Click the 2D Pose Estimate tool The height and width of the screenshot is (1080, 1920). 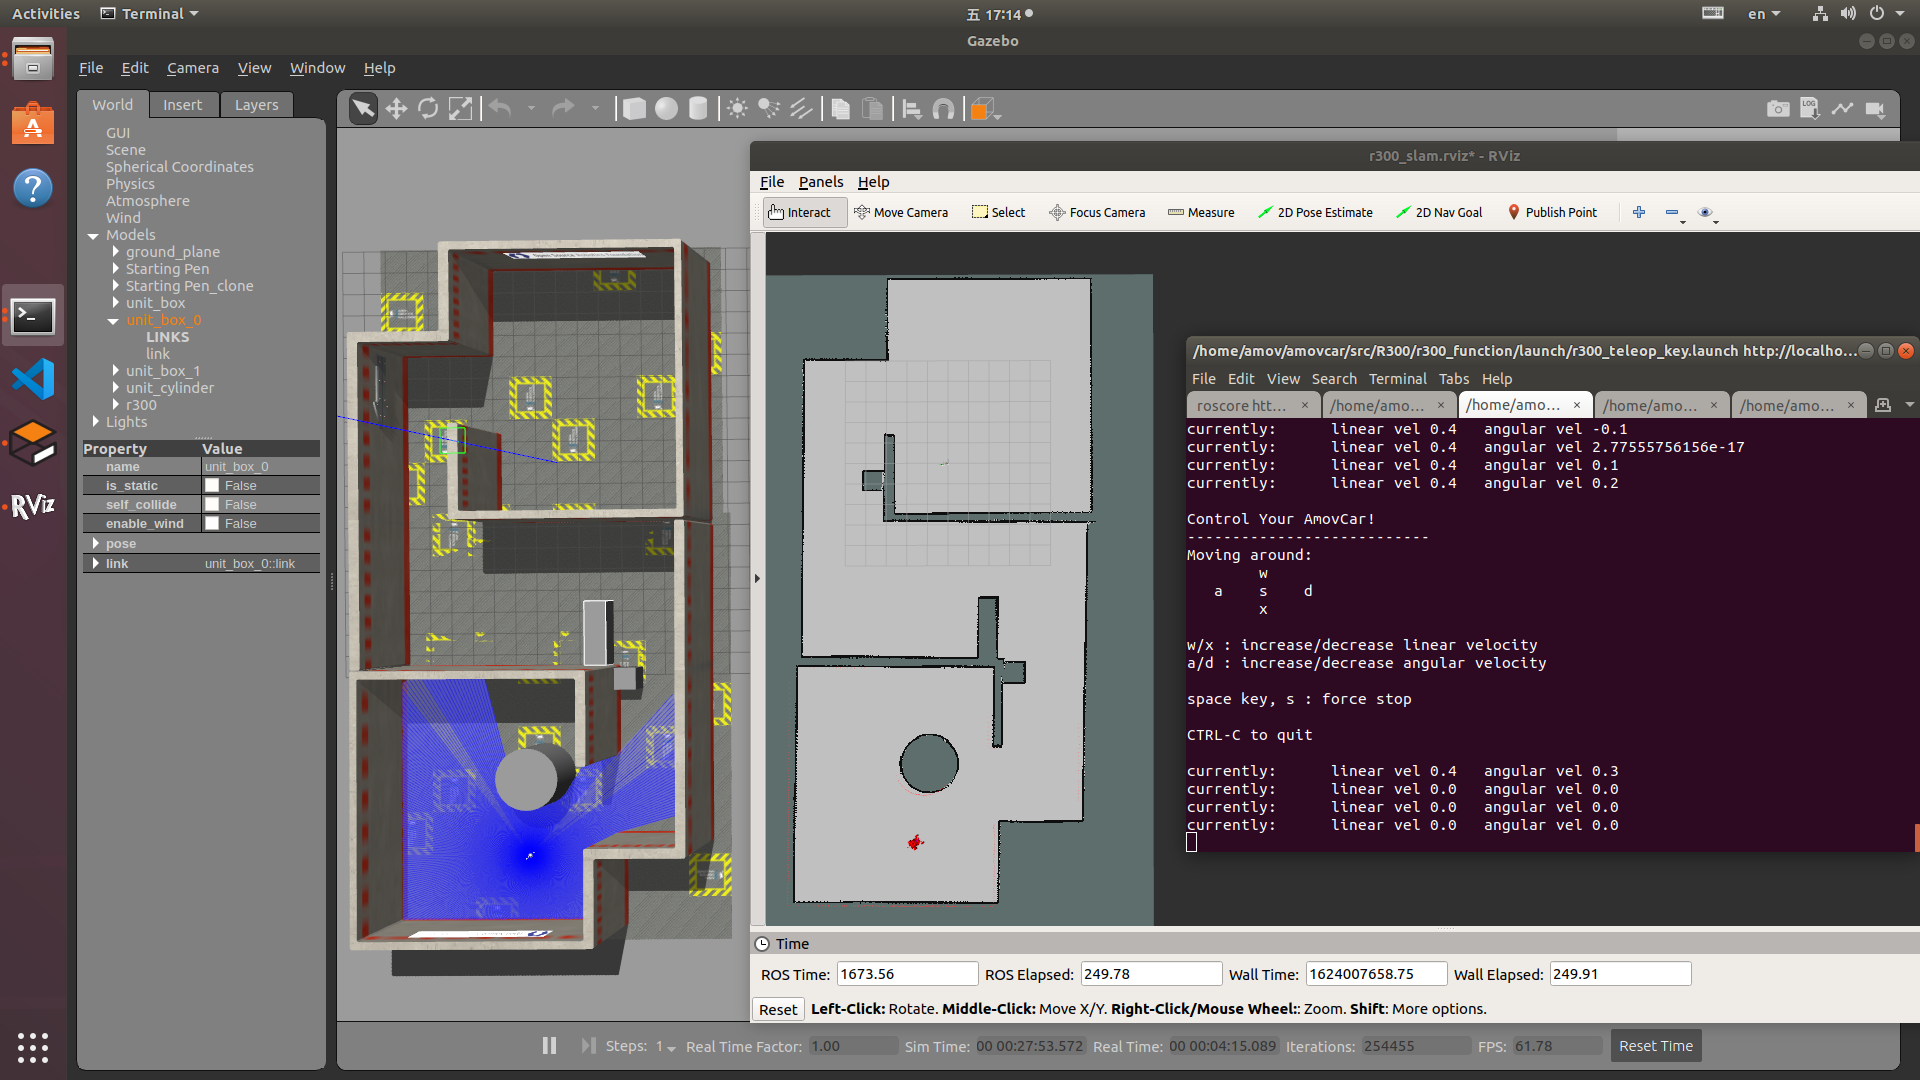click(1315, 211)
